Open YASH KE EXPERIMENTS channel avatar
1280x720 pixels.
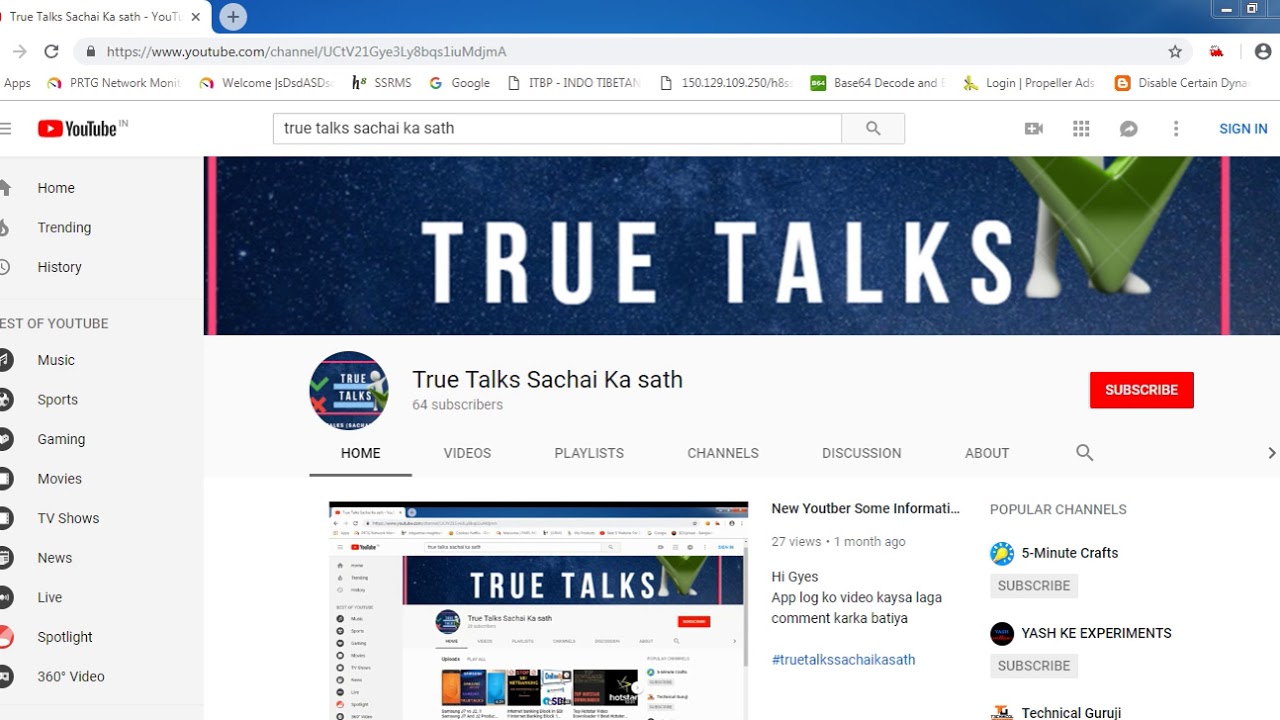(1002, 633)
